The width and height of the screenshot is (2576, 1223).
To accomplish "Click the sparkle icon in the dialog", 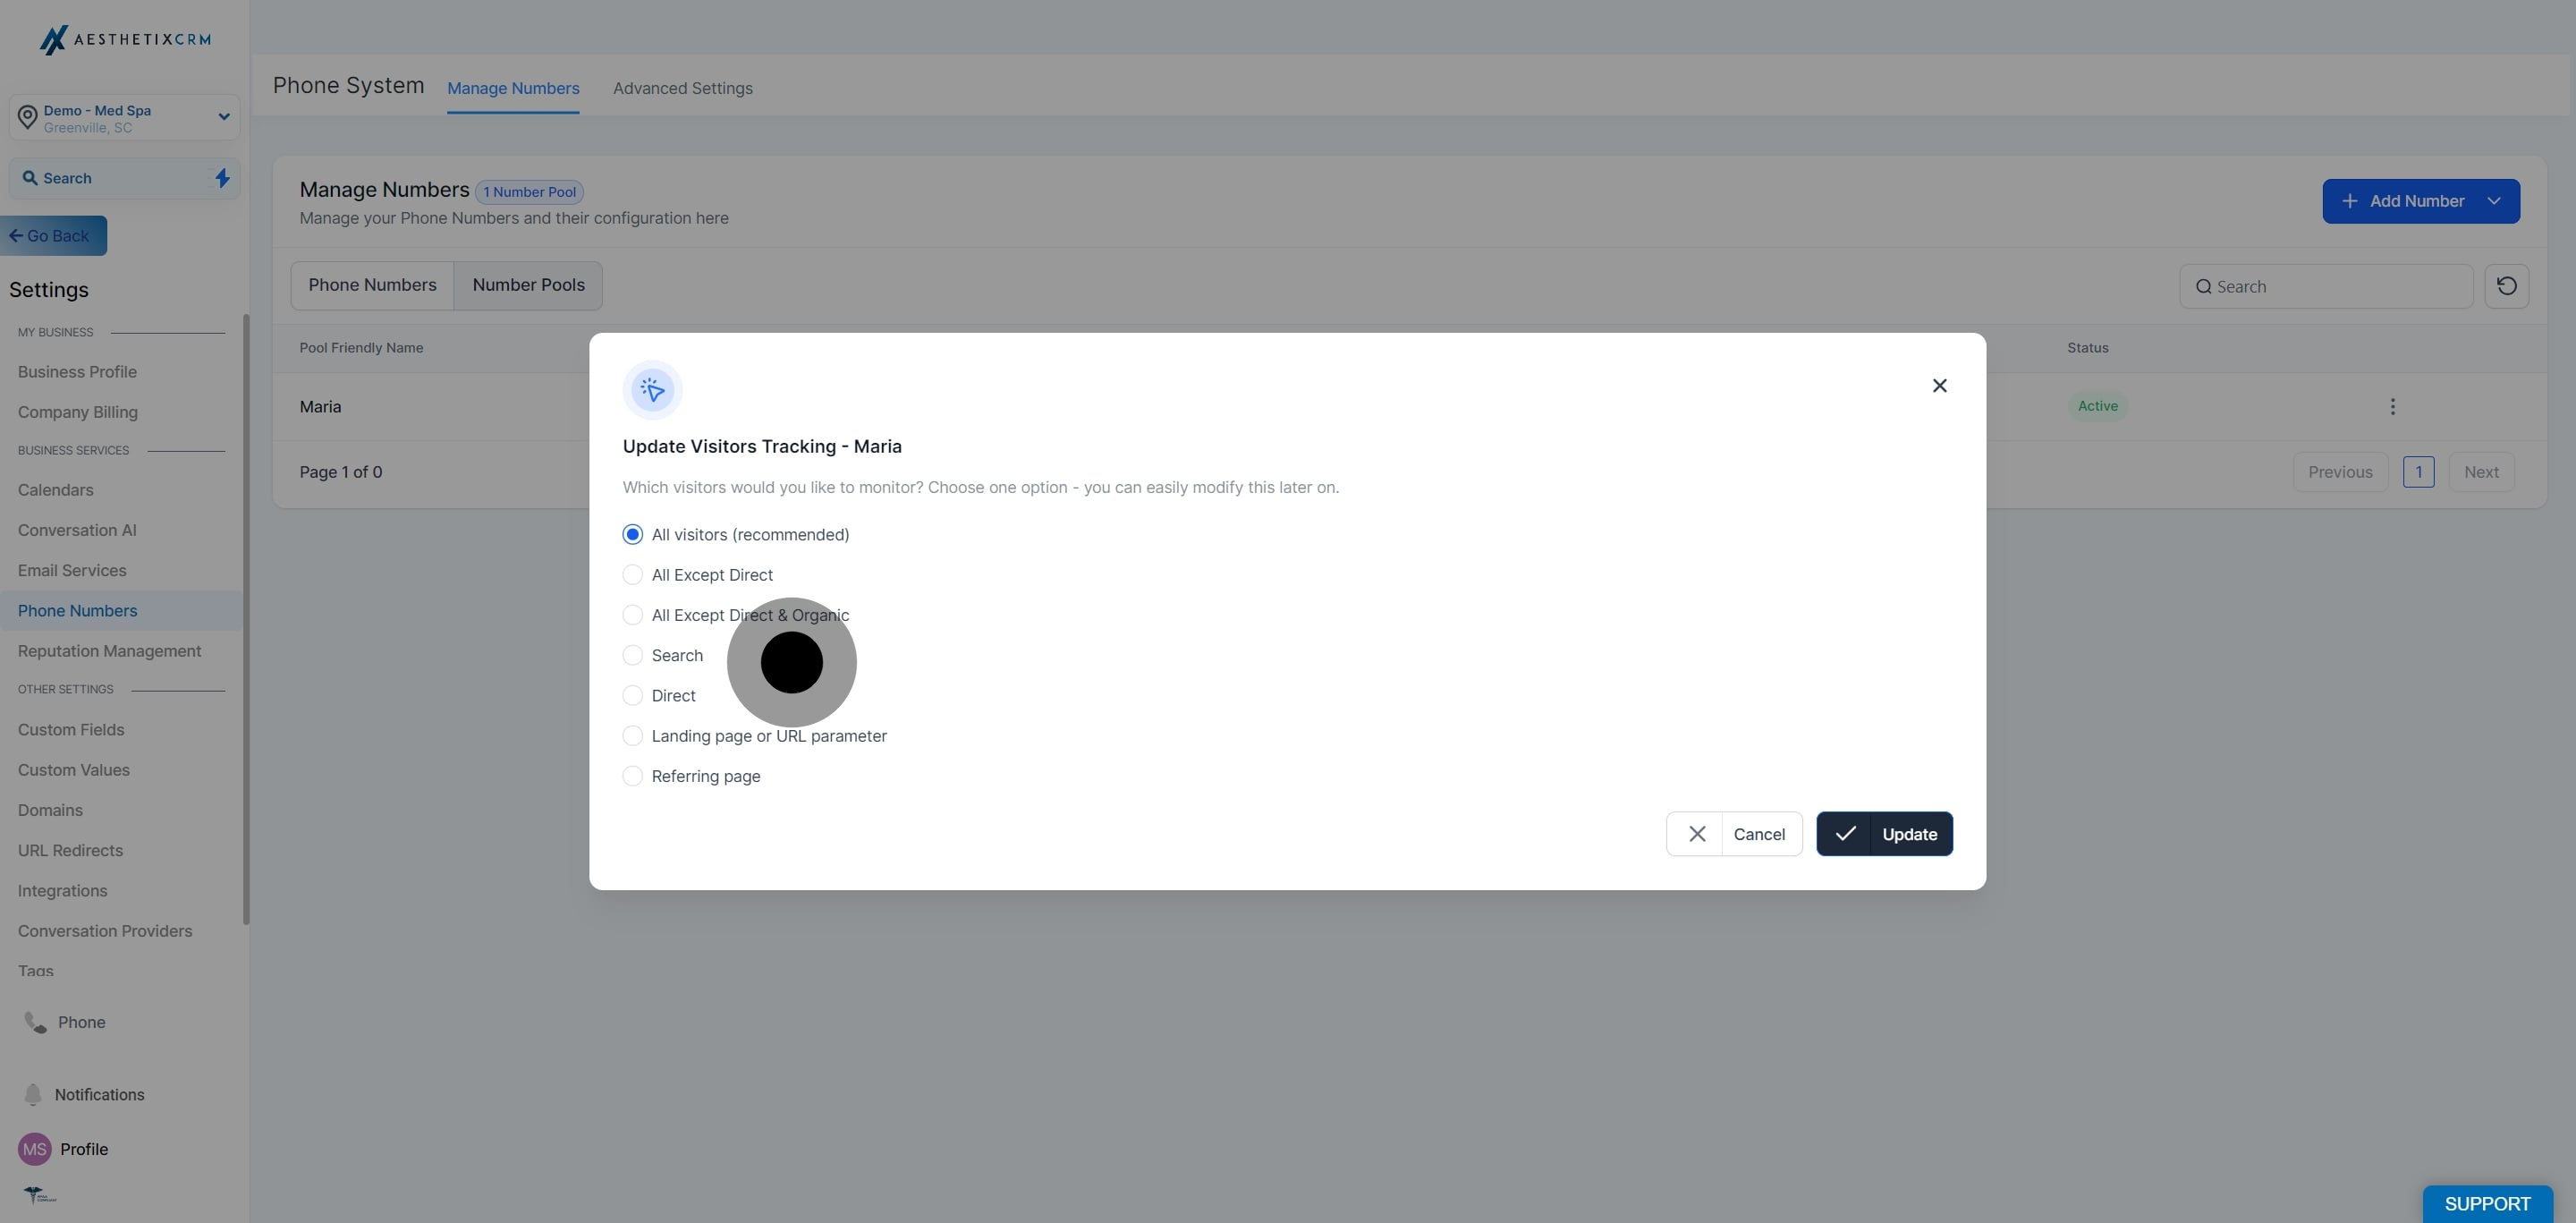I will [652, 390].
